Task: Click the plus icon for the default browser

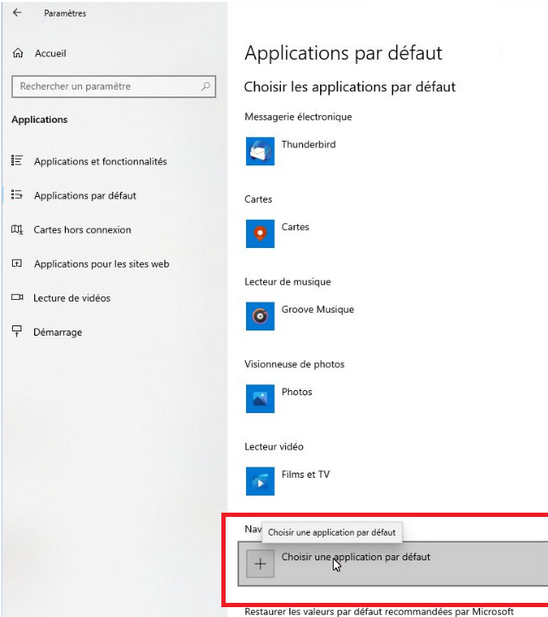Action: pyautogui.click(x=260, y=564)
